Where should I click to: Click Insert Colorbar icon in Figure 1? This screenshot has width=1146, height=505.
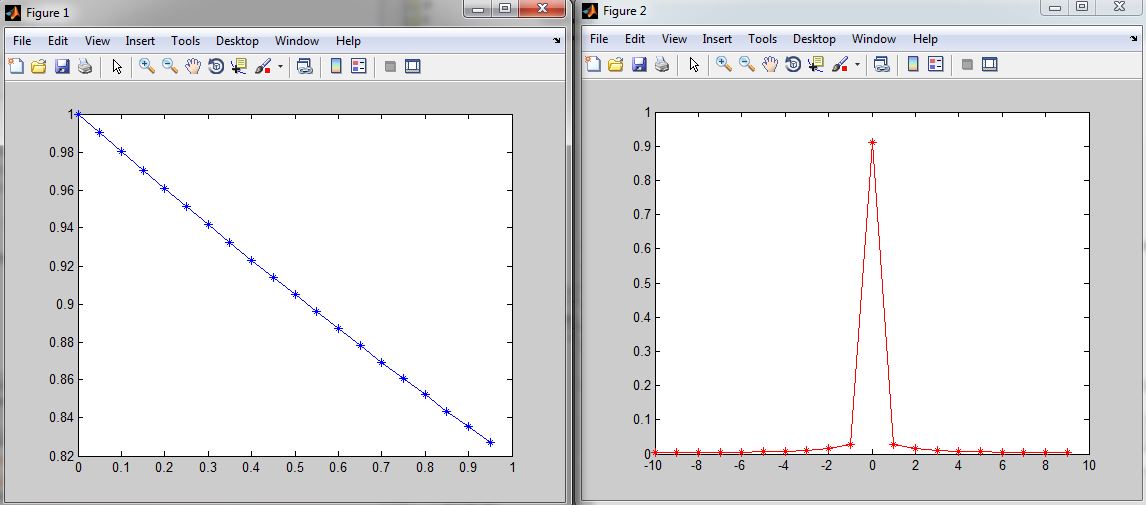[336, 67]
